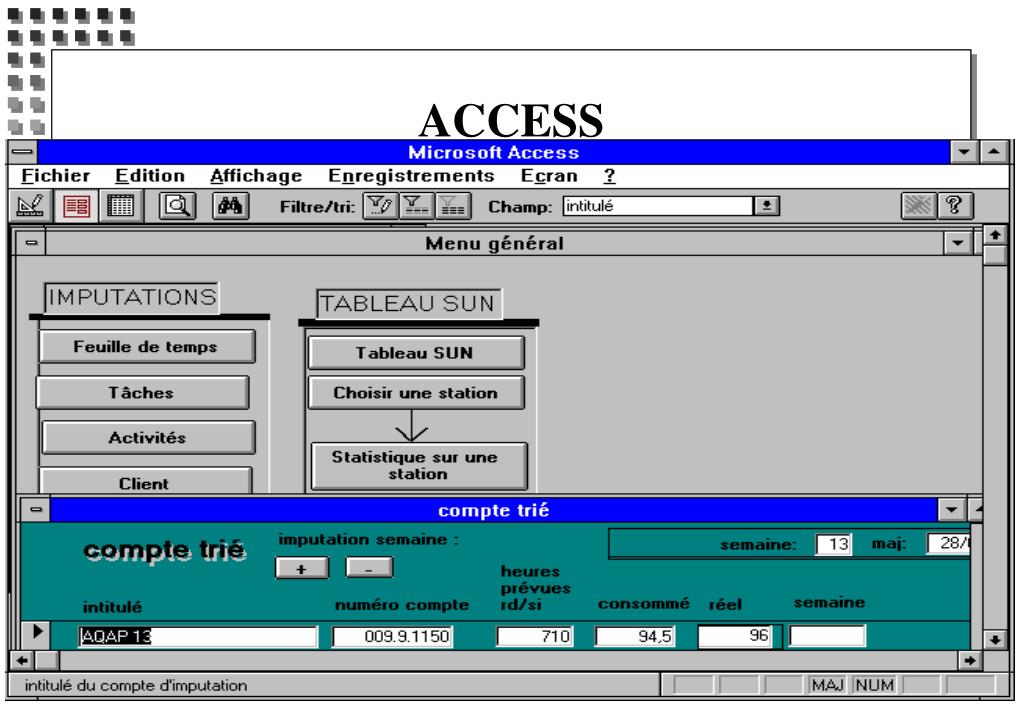The image size is (1023, 708).
Task: Click horizontal scrollbar right arrow
Action: [970, 660]
